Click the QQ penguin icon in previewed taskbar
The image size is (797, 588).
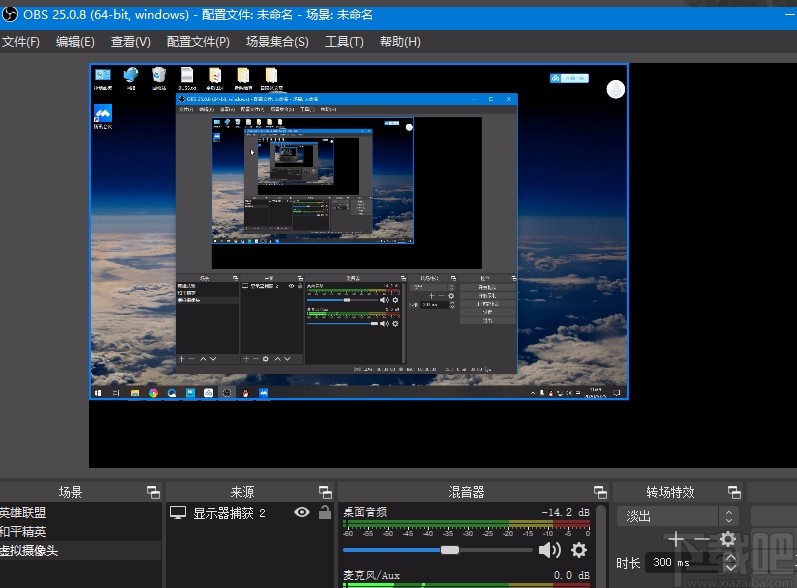tap(246, 393)
